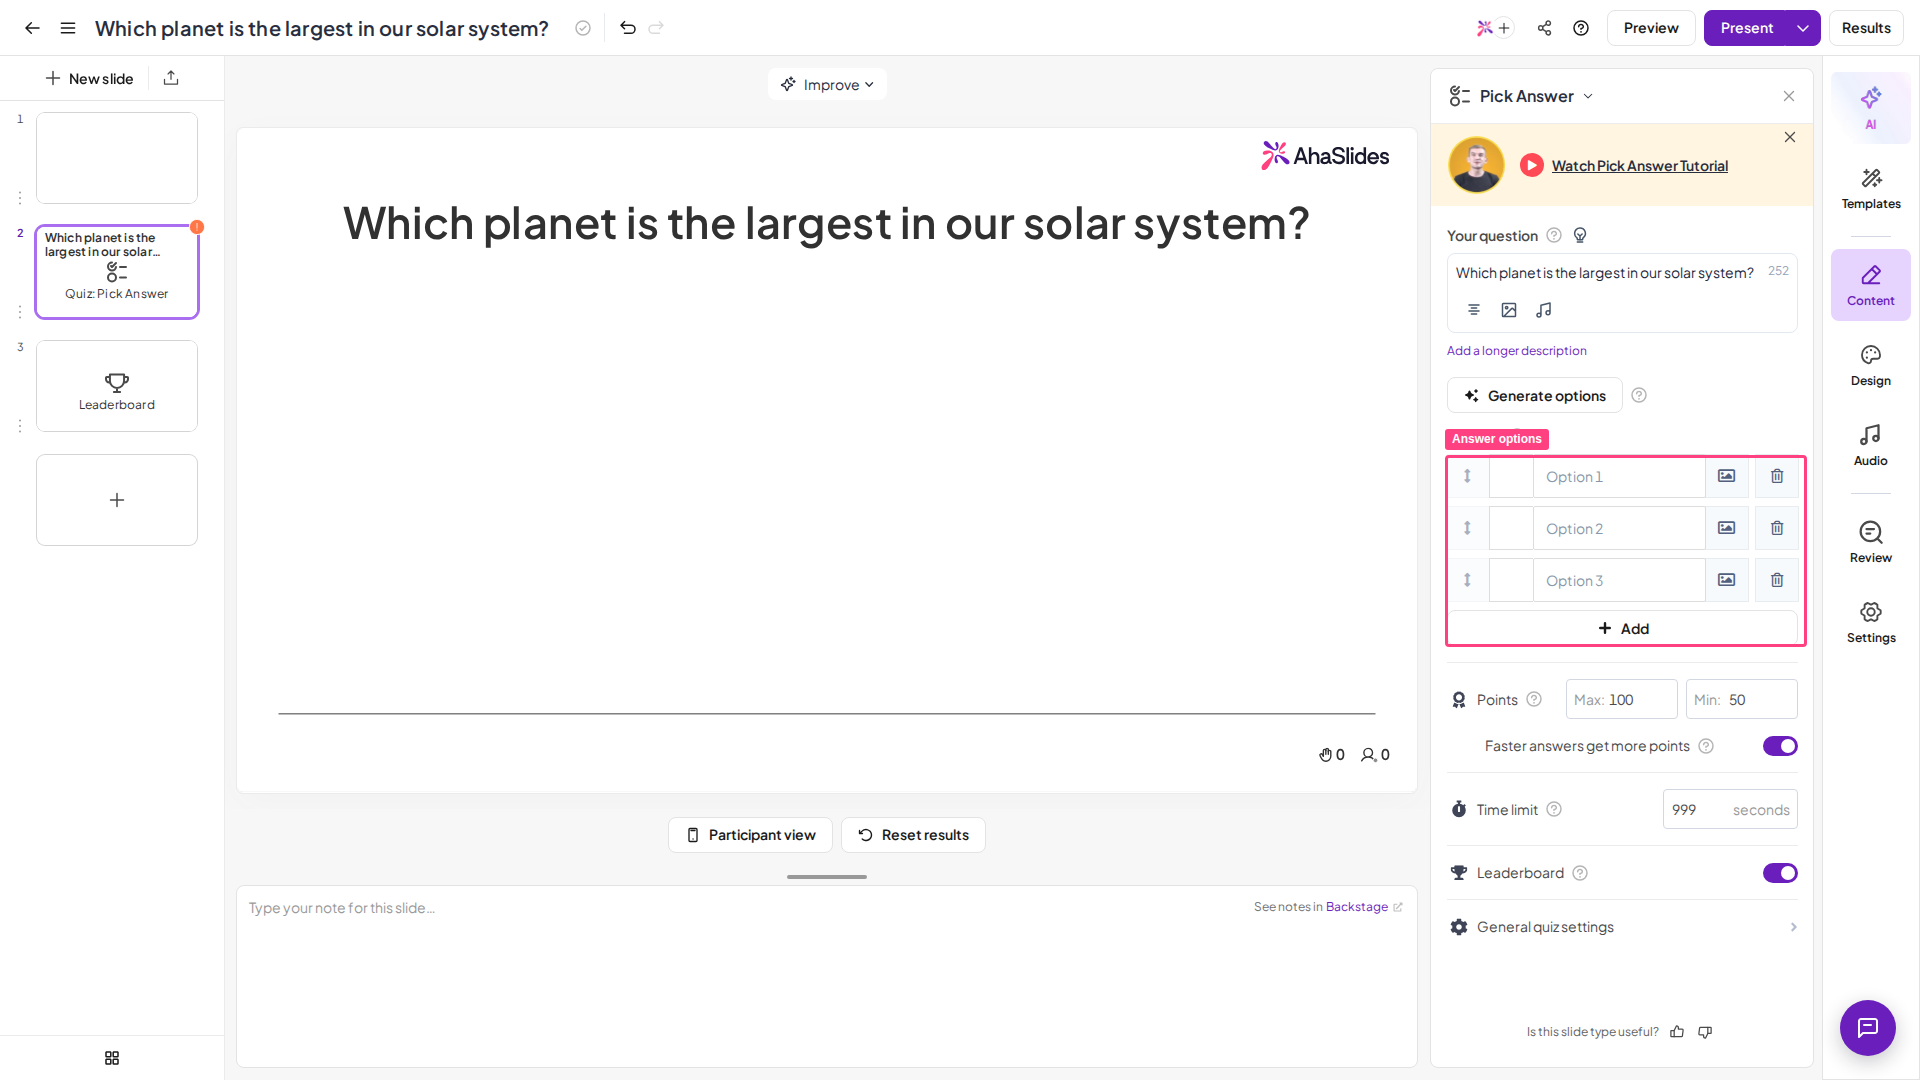Screen dimensions: 1920x1080
Task: Click the lightbulb hint icon near Your question
Action: coord(1580,236)
